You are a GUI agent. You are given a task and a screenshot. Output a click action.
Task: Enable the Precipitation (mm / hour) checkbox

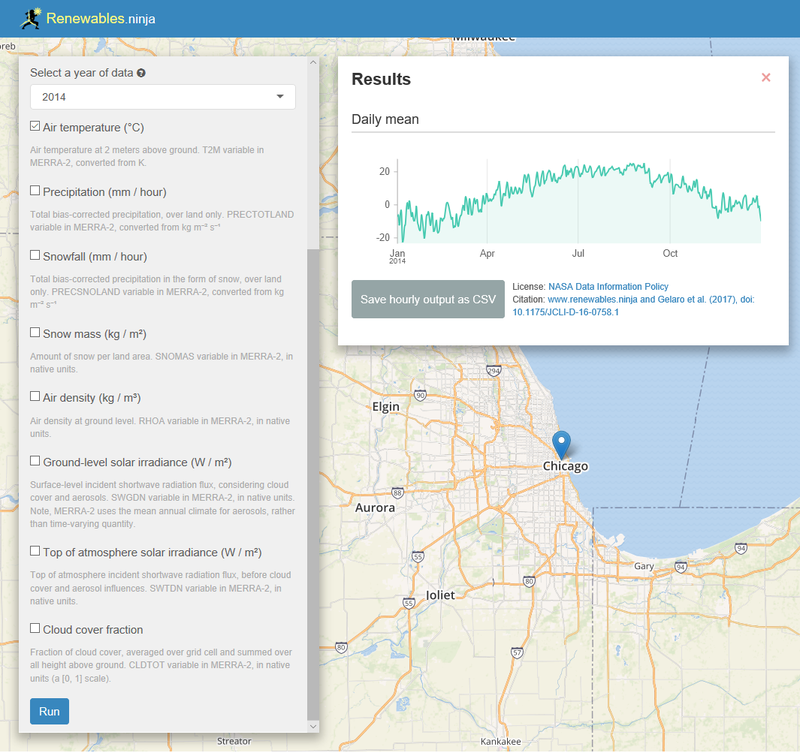tap(35, 191)
